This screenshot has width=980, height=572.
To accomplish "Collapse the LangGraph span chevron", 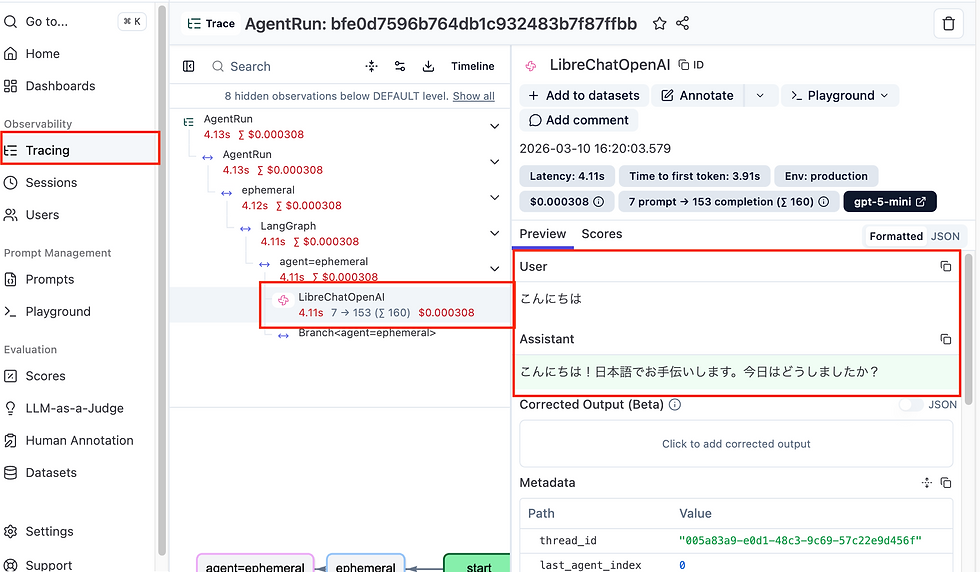I will pos(494,233).
